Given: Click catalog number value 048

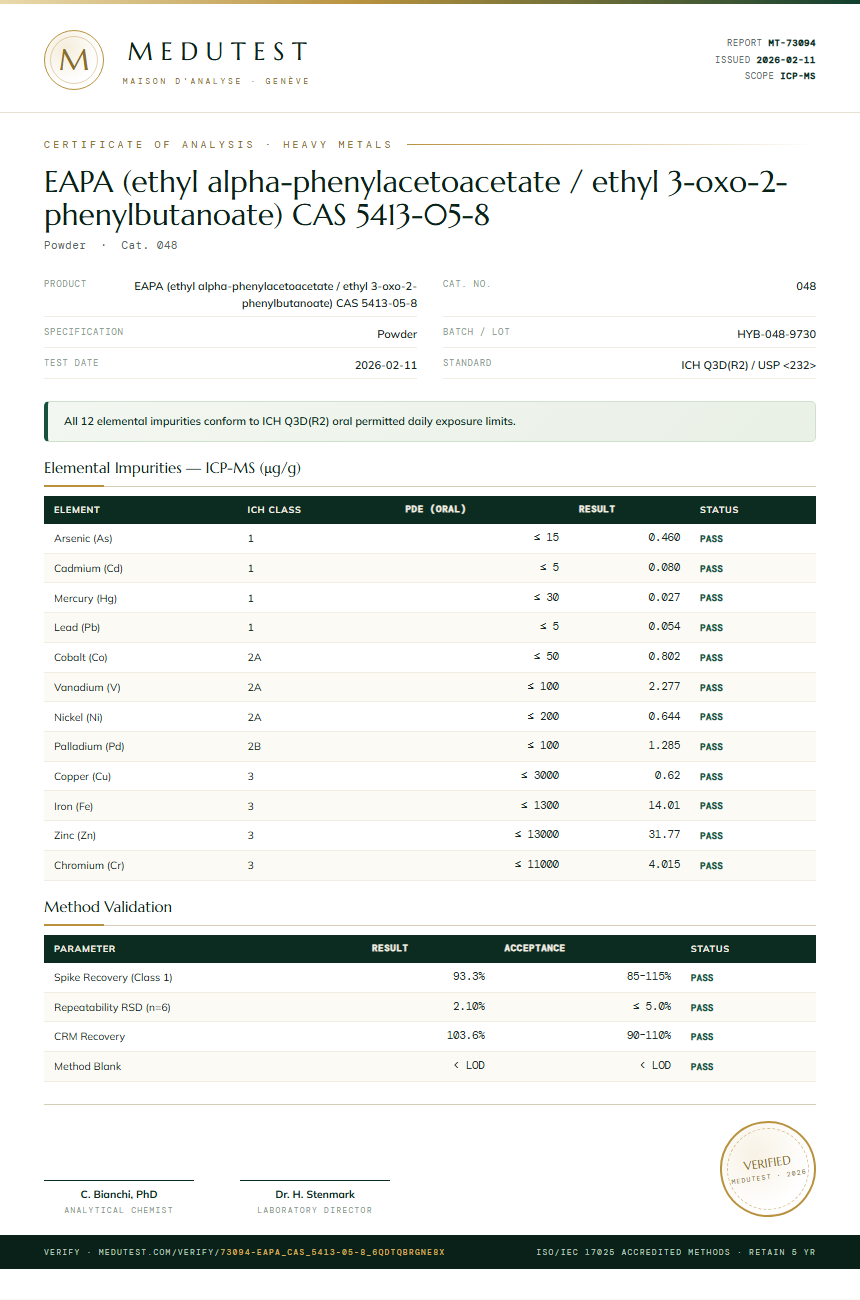Looking at the screenshot, I should pyautogui.click(x=806, y=287).
